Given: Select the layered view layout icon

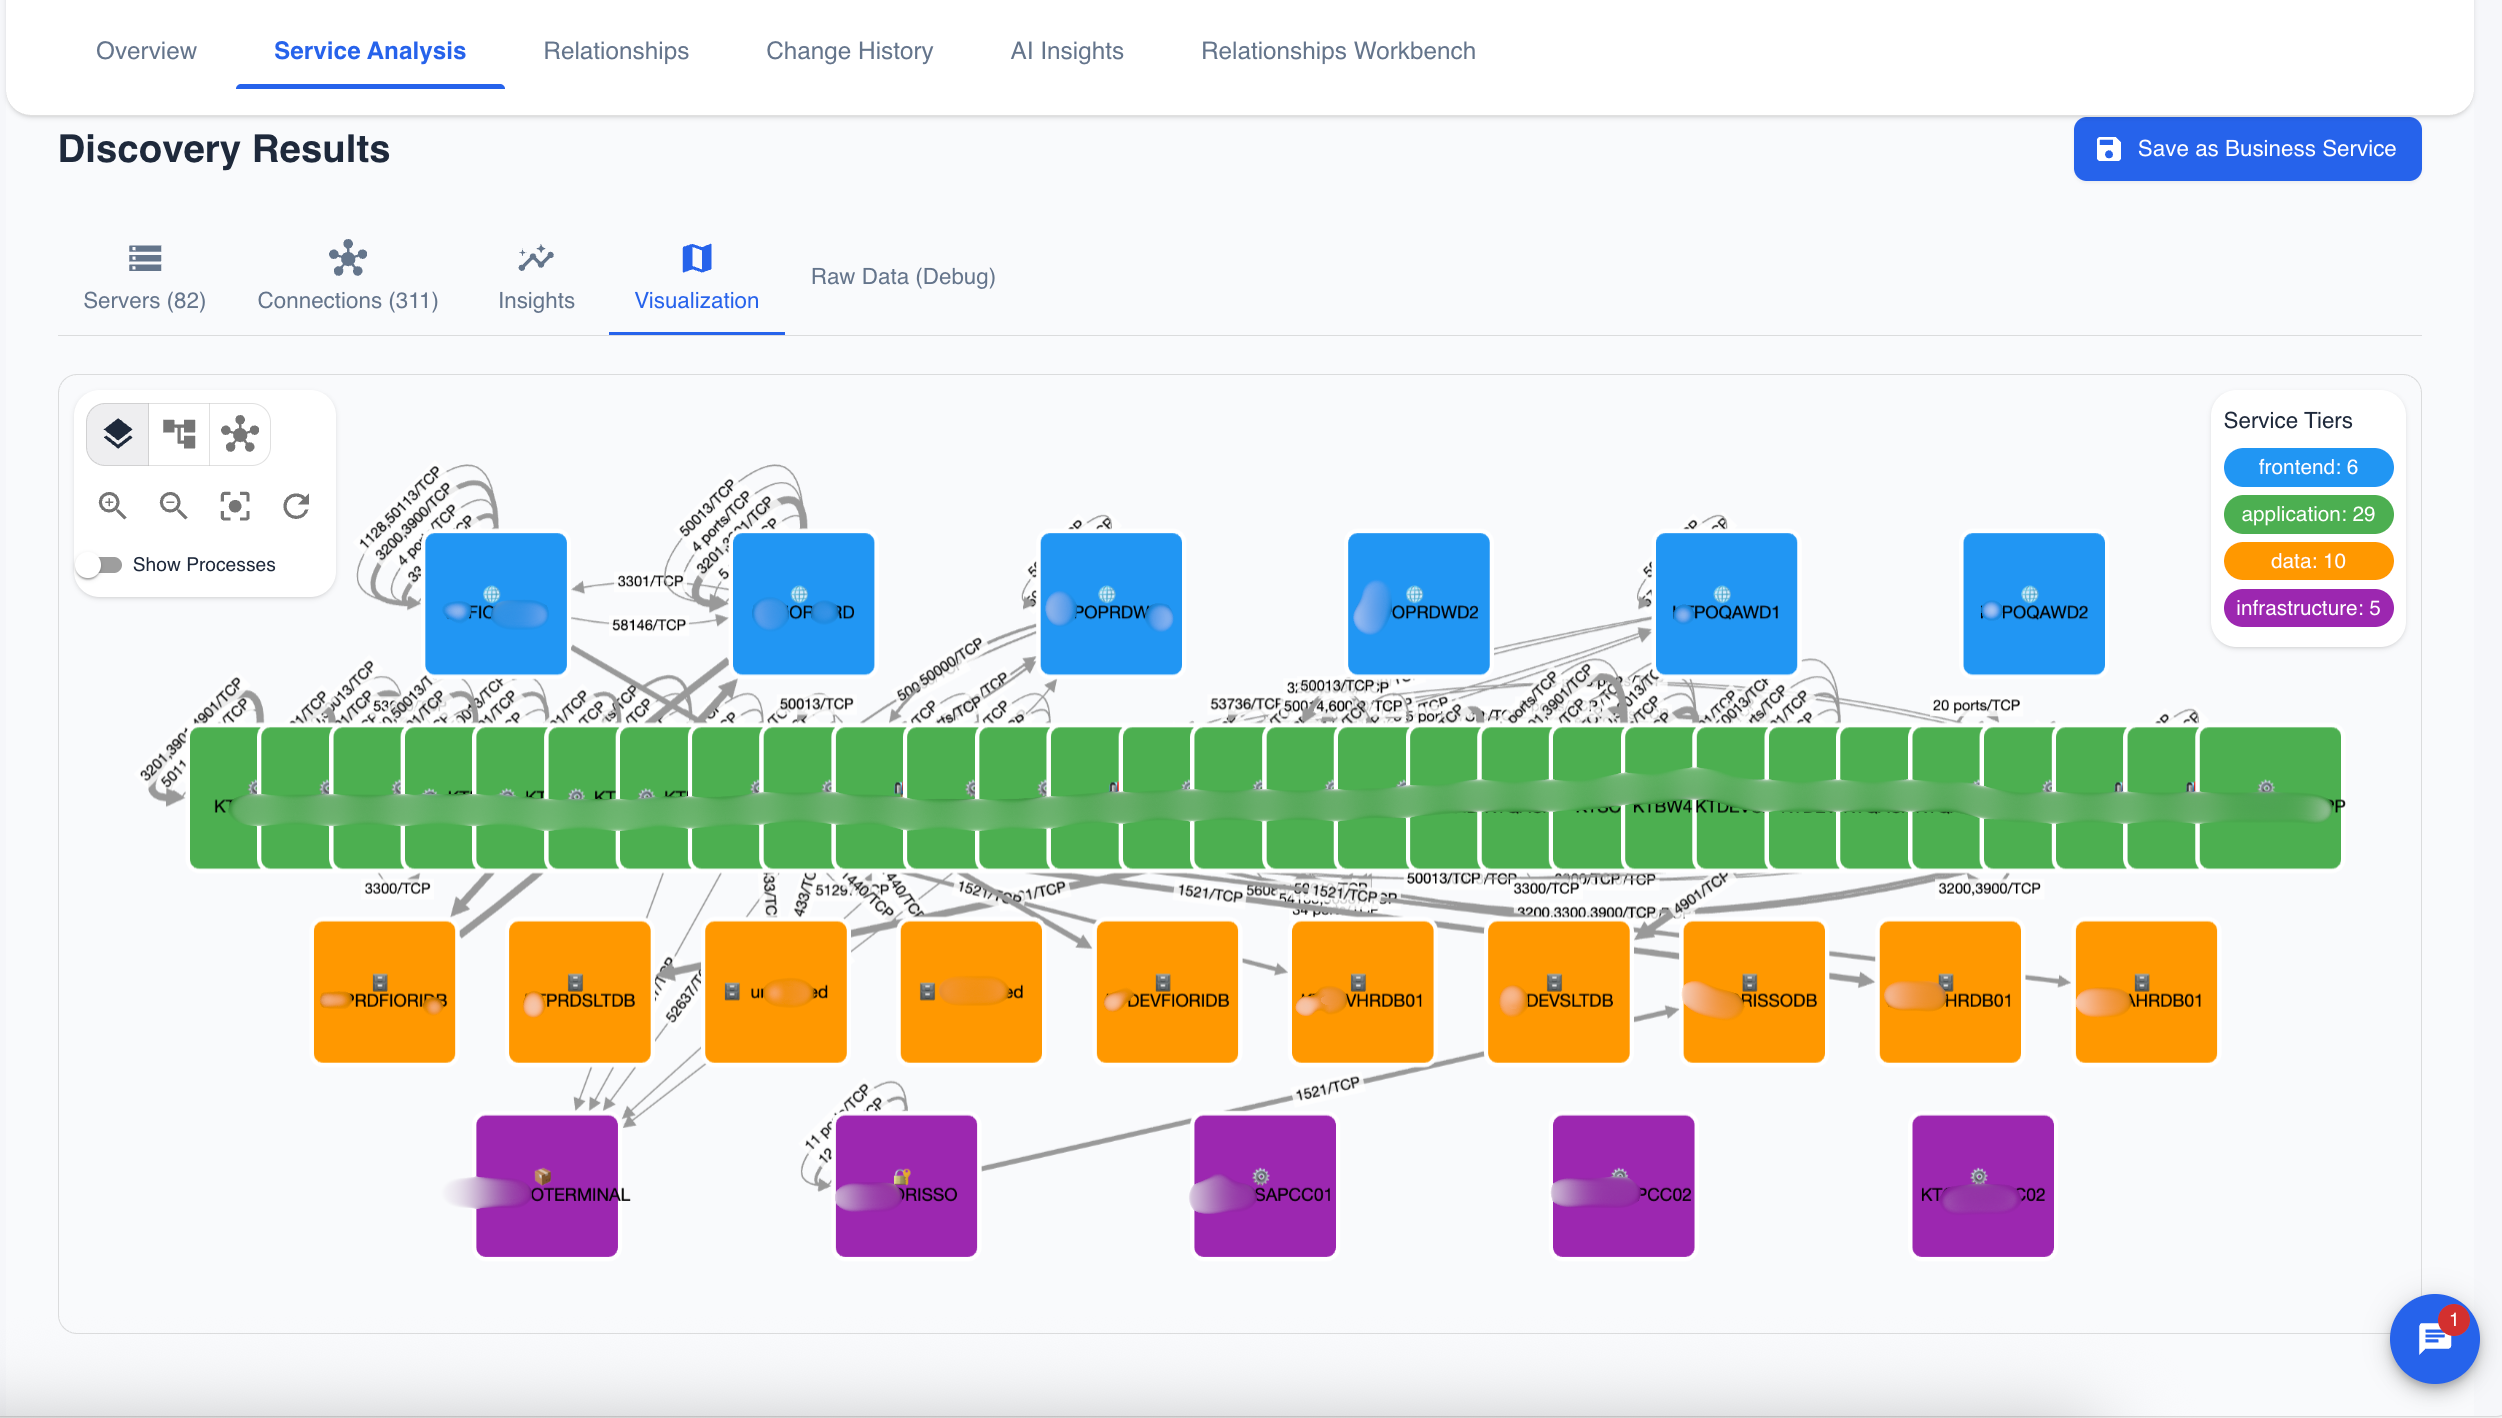Looking at the screenshot, I should tap(117, 434).
